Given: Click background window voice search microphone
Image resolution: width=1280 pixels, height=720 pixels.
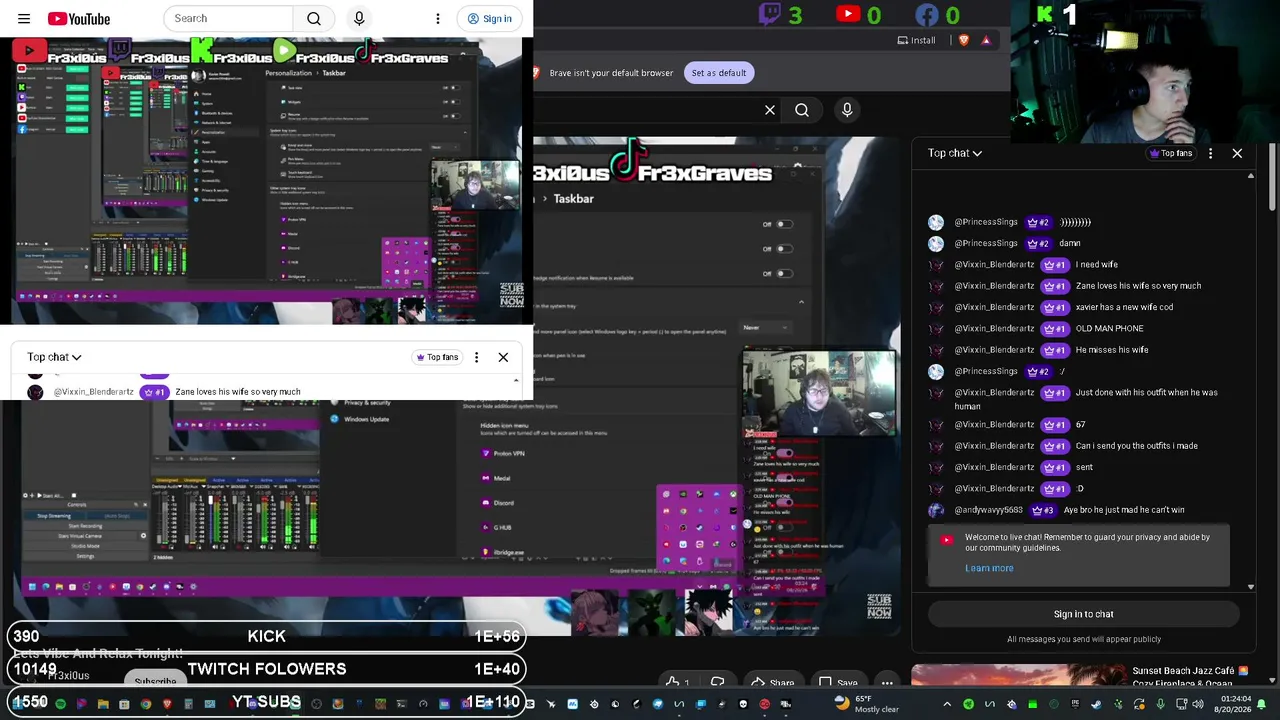Looking at the screenshot, I should tap(847, 110).
